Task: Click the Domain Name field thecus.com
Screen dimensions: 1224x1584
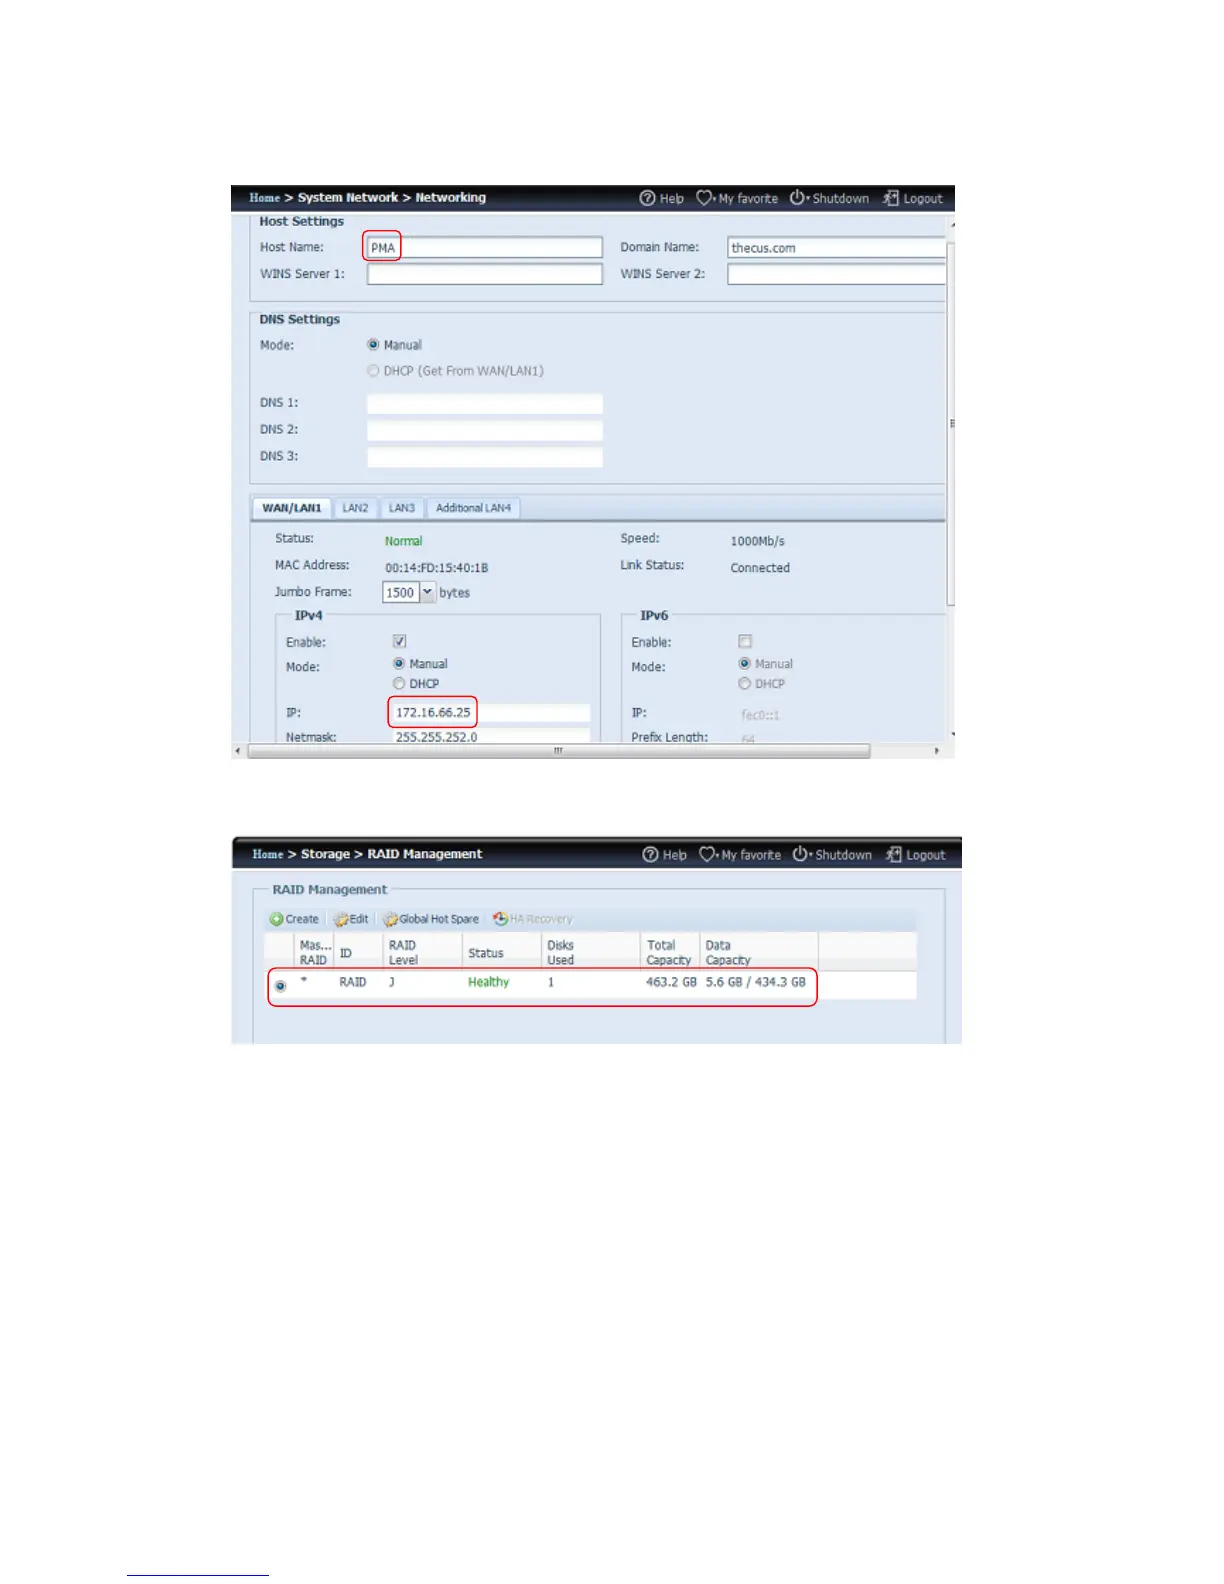Action: click(836, 247)
